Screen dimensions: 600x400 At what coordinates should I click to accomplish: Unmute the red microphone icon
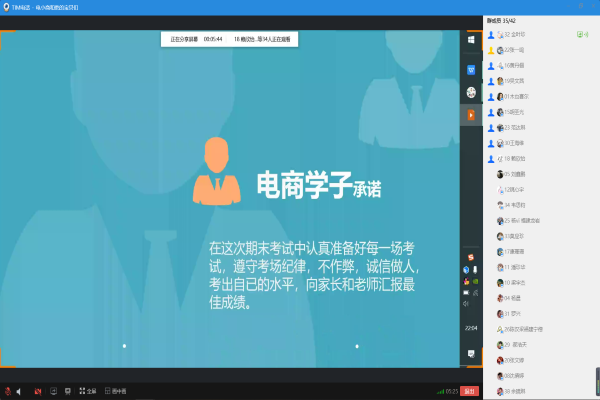pyautogui.click(x=8, y=391)
